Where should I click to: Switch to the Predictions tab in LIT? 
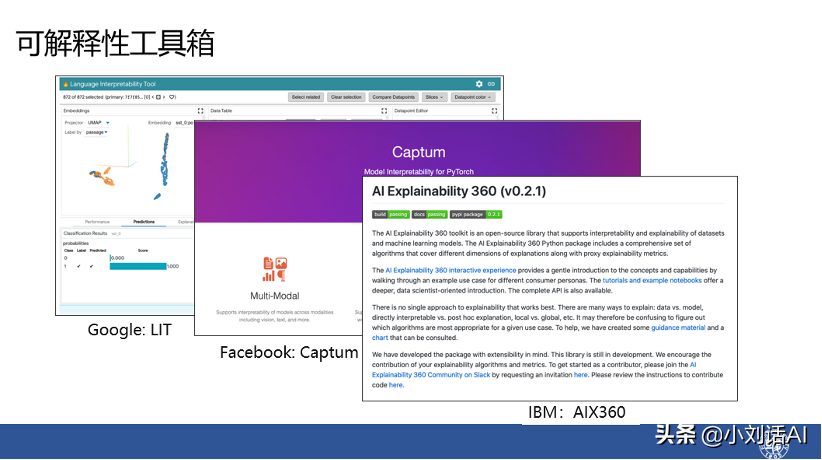(x=144, y=222)
